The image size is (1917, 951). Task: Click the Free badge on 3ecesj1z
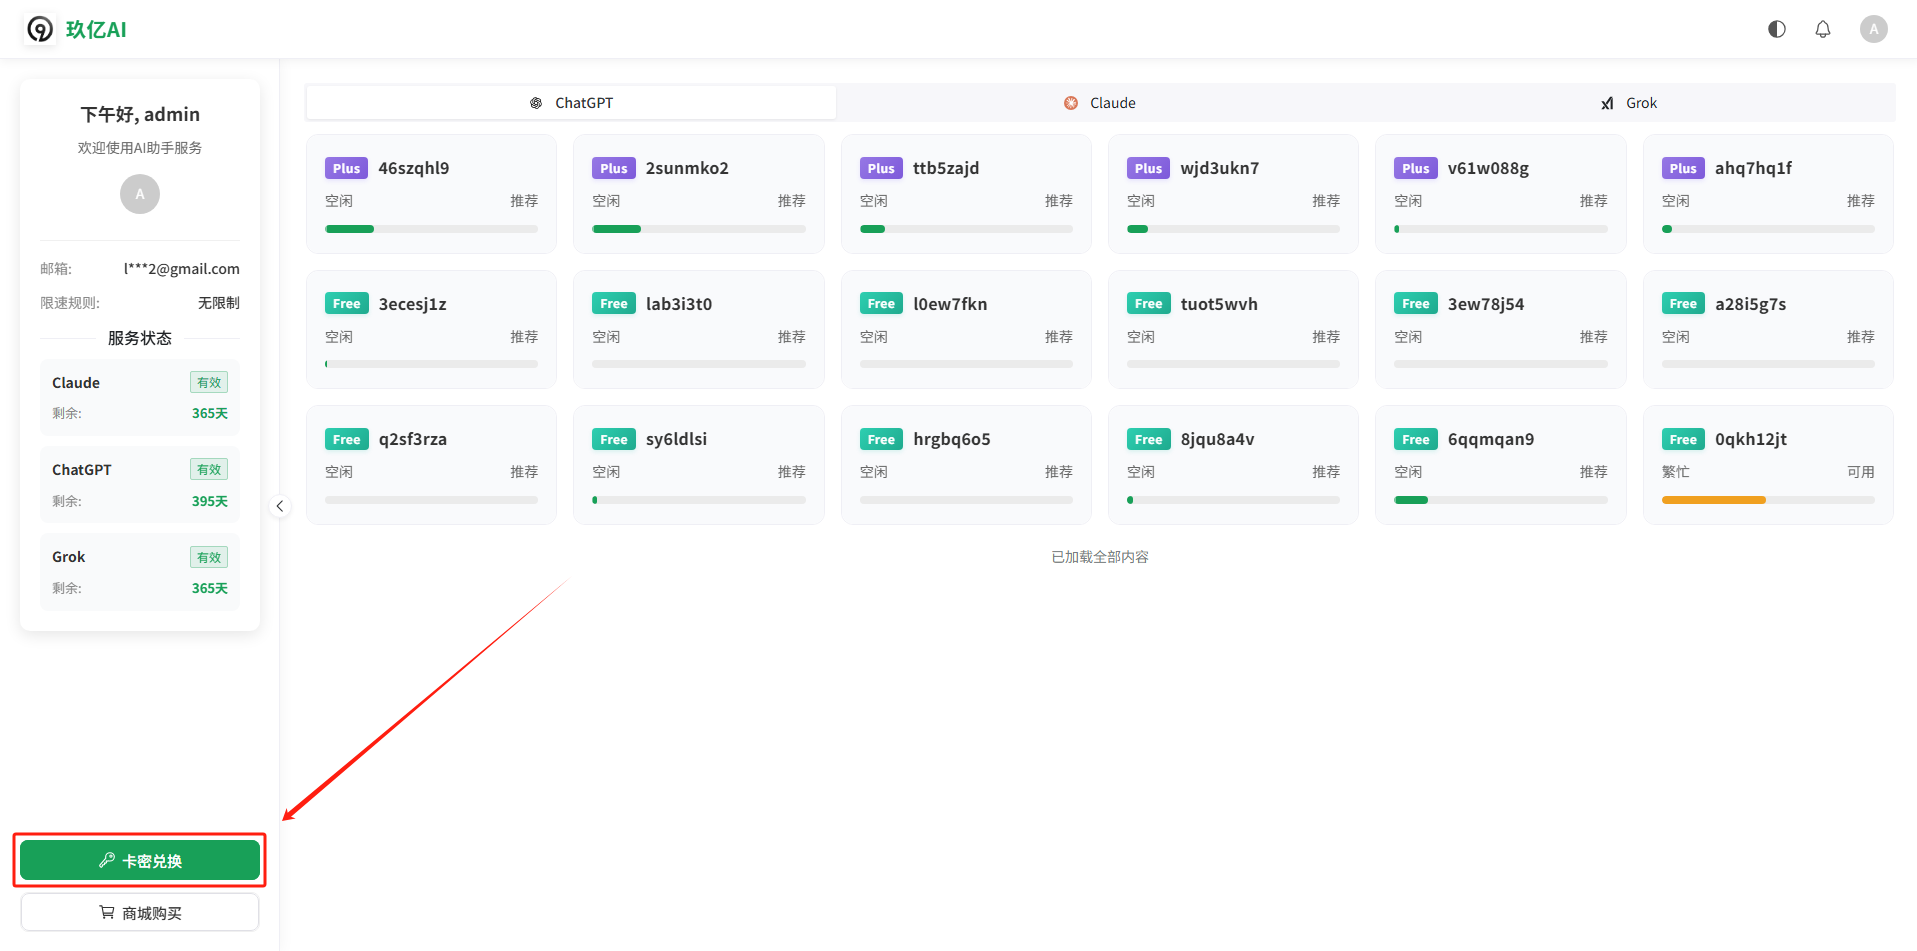click(x=346, y=304)
